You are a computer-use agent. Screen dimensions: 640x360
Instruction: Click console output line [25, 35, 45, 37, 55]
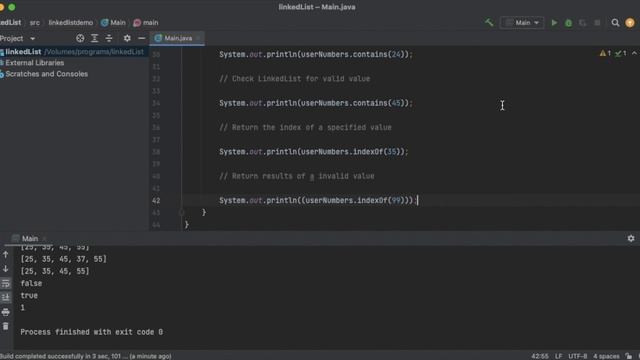pyautogui.click(x=63, y=259)
